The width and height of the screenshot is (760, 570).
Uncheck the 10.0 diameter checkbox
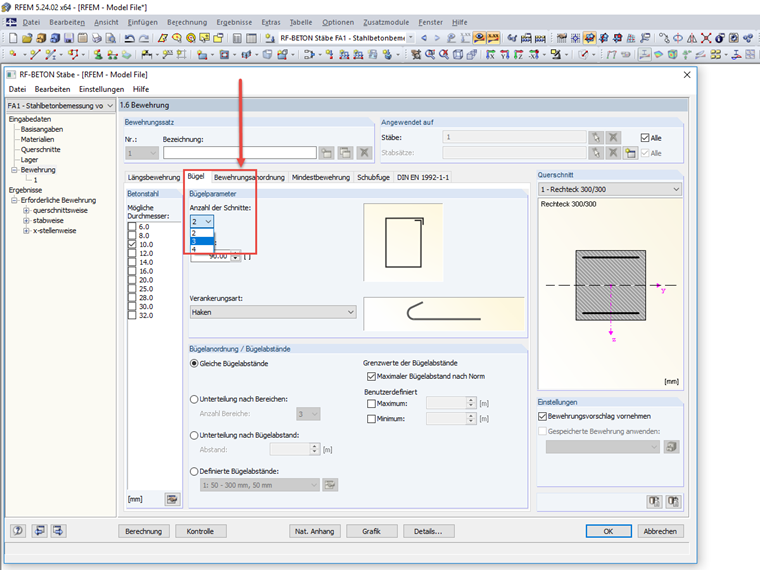[x=132, y=244]
